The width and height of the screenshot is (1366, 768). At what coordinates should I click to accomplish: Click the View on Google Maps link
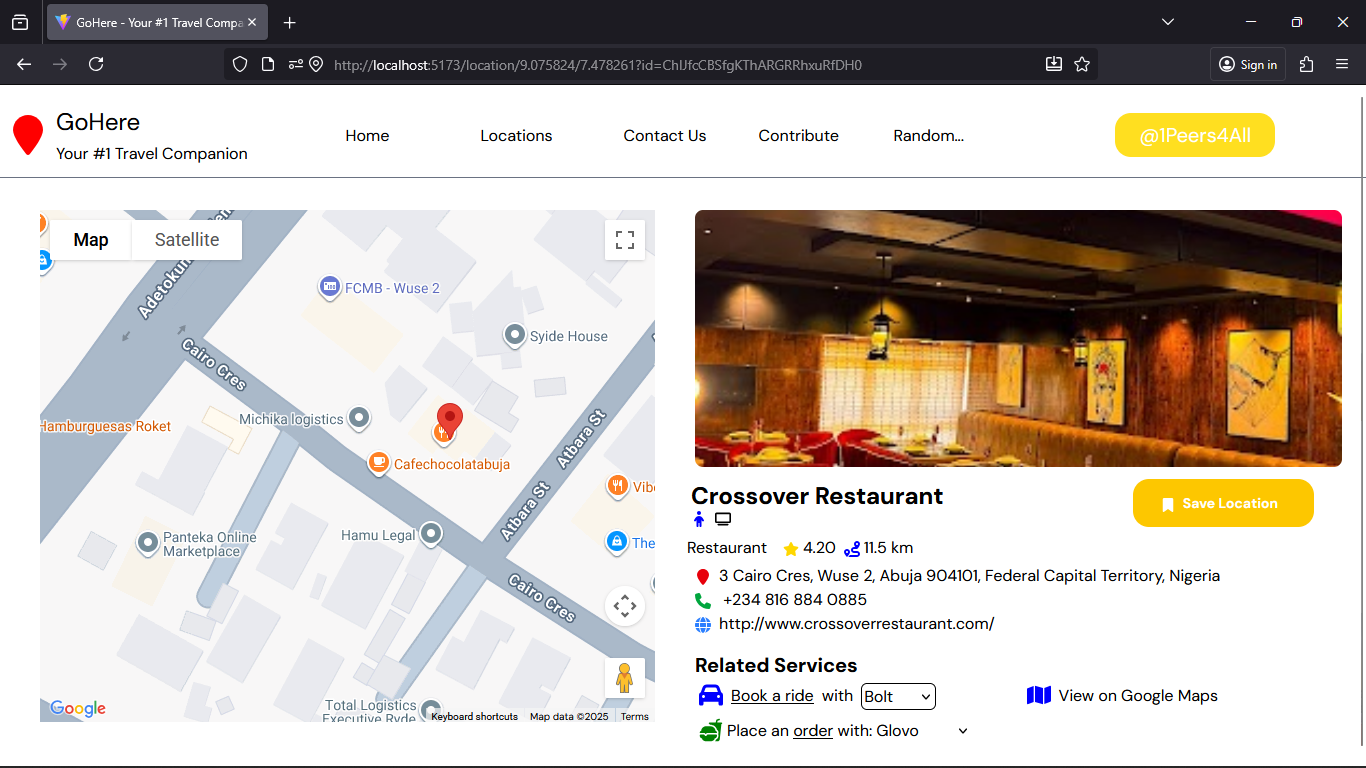click(x=1138, y=696)
